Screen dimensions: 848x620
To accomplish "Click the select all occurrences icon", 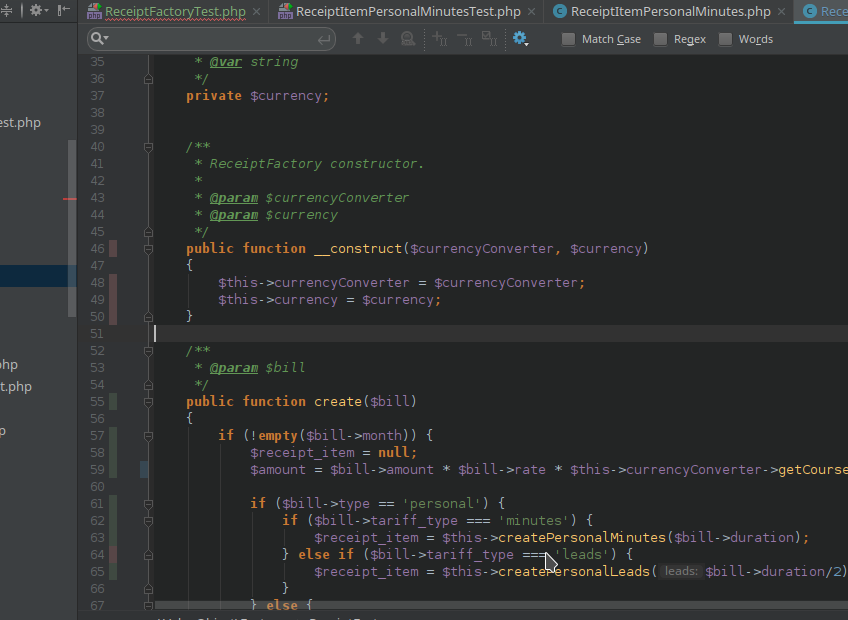I will [489, 38].
